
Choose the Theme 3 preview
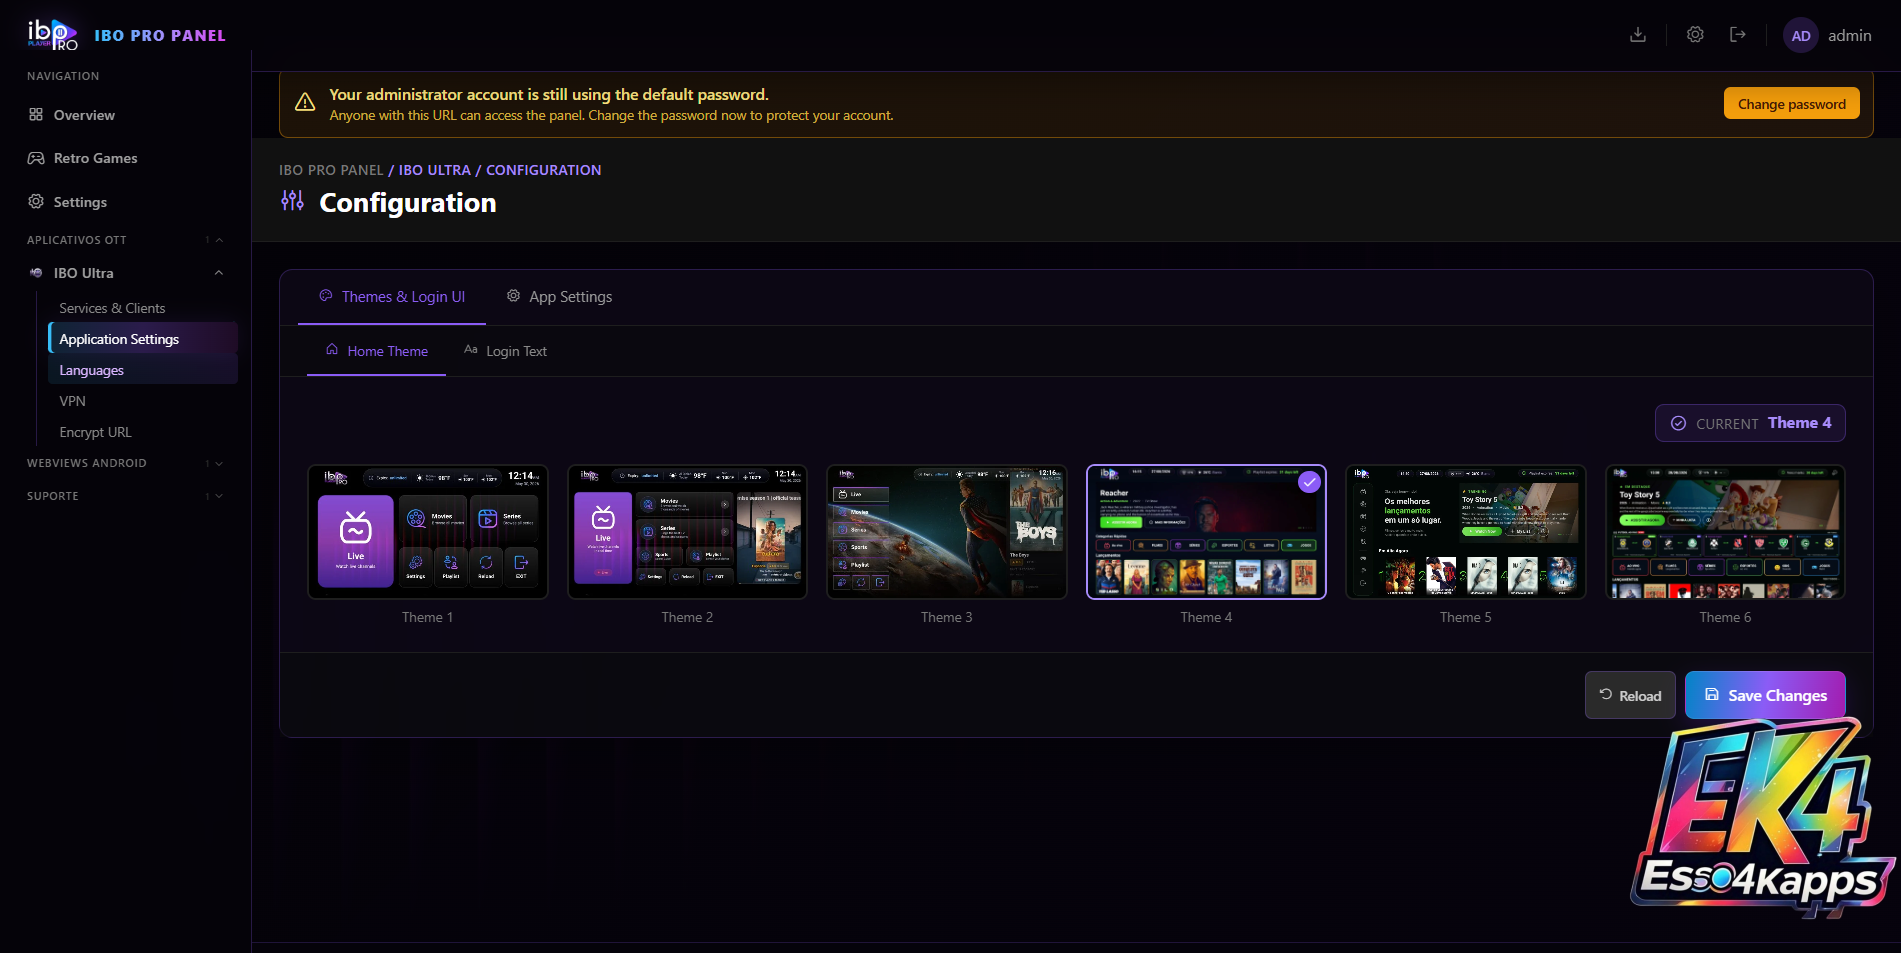coord(947,532)
